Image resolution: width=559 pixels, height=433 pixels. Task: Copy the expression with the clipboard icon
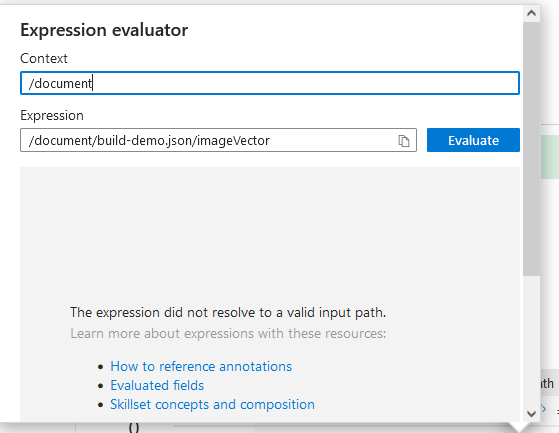[404, 141]
